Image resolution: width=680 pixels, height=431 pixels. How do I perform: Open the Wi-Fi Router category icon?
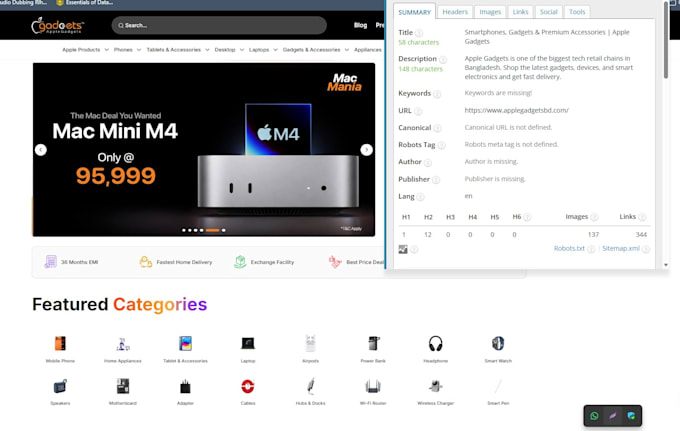[373, 386]
